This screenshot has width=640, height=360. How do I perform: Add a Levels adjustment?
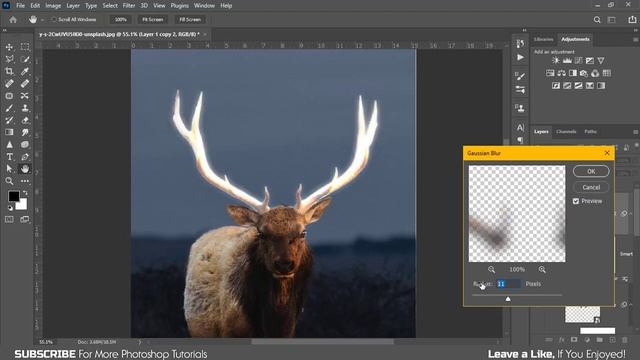point(567,60)
